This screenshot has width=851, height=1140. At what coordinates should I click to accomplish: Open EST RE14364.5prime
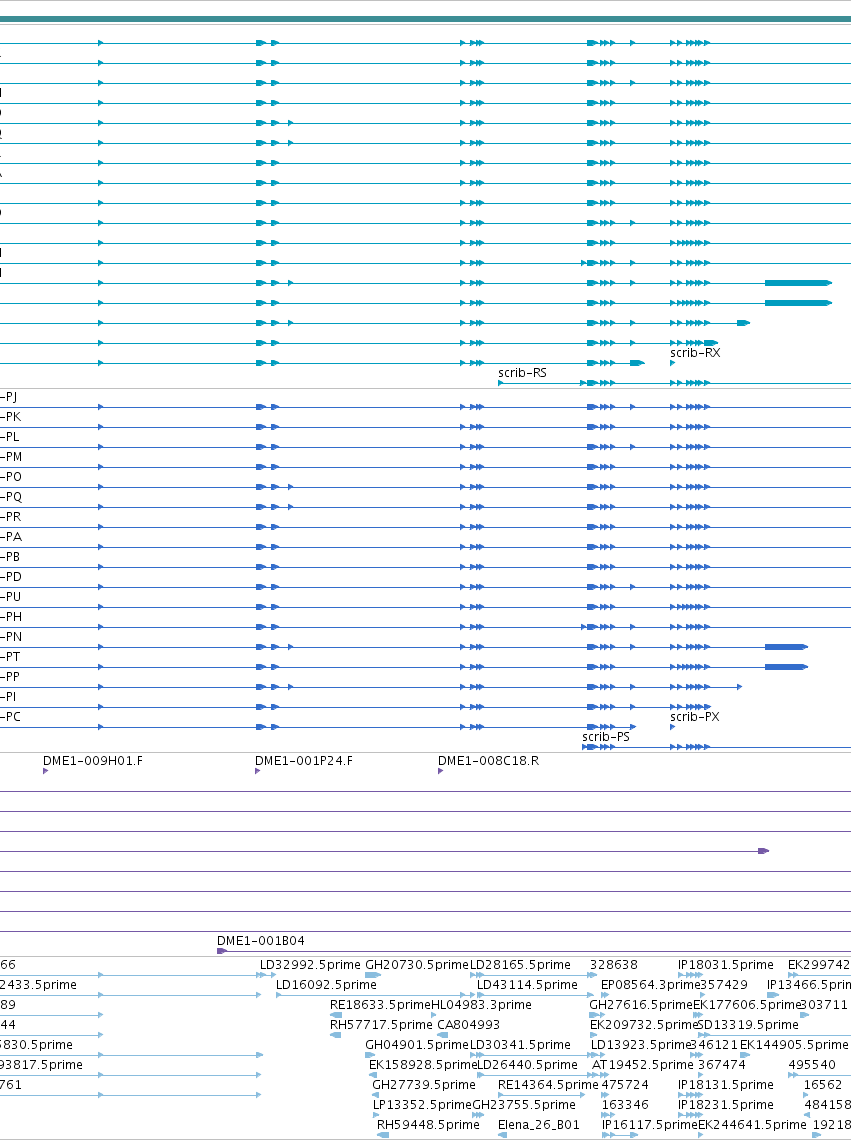point(548,1085)
